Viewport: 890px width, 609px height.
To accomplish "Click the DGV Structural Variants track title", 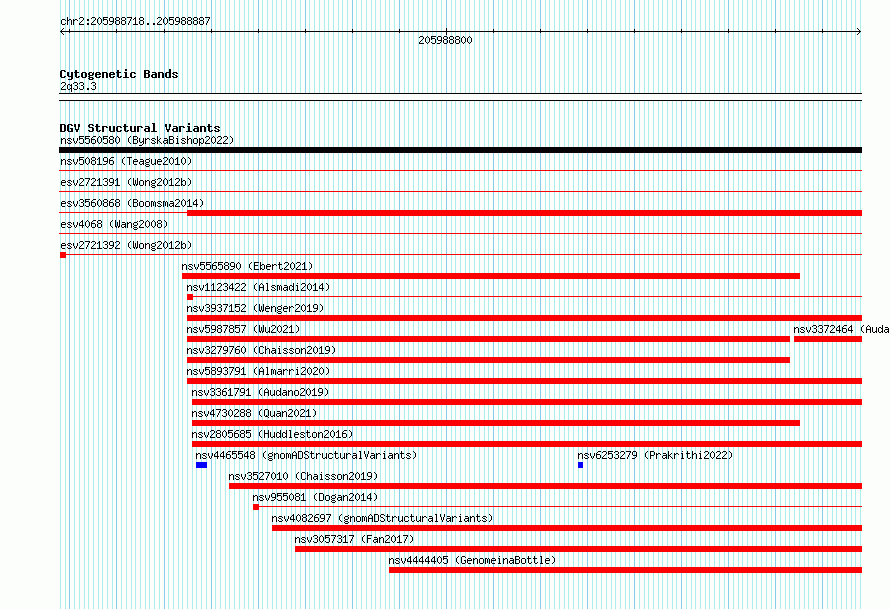I will (140, 128).
